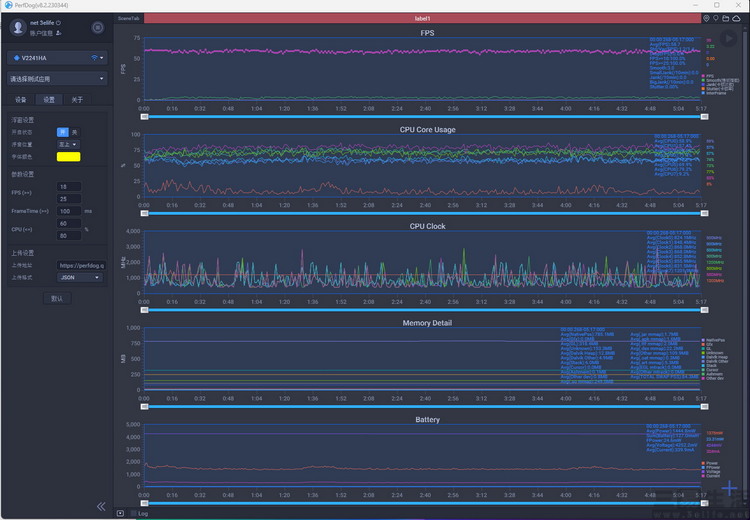Open the V2241HA device dropdown
The width and height of the screenshot is (750, 520).
pyautogui.click(x=57, y=58)
